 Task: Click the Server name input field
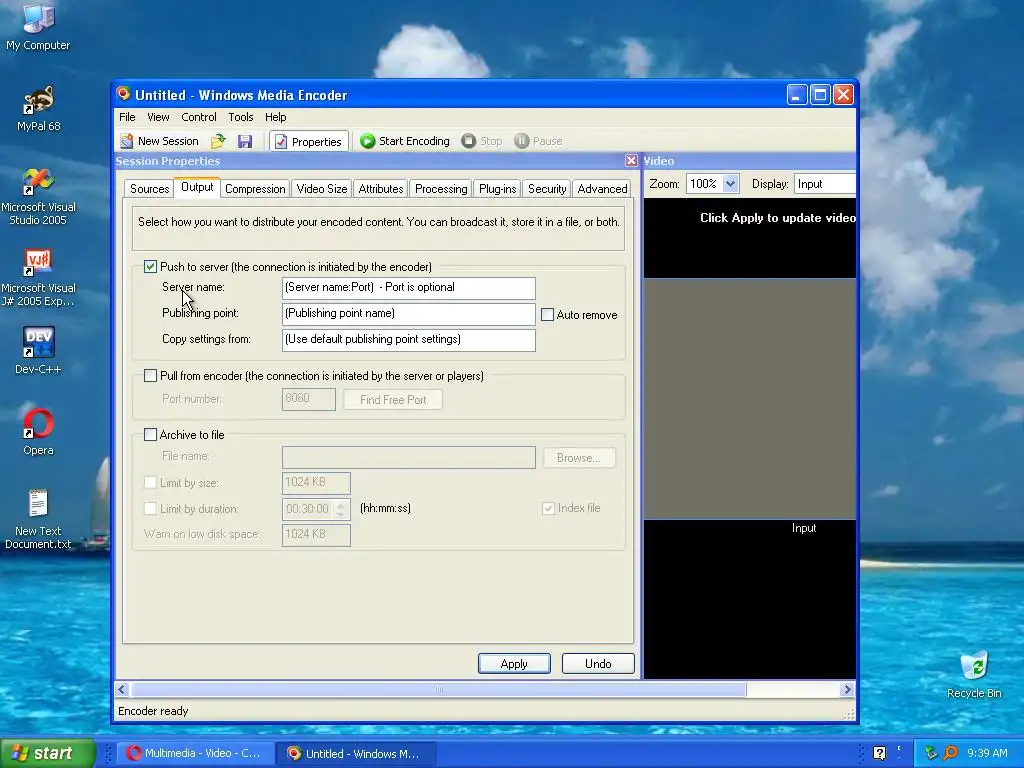(409, 288)
